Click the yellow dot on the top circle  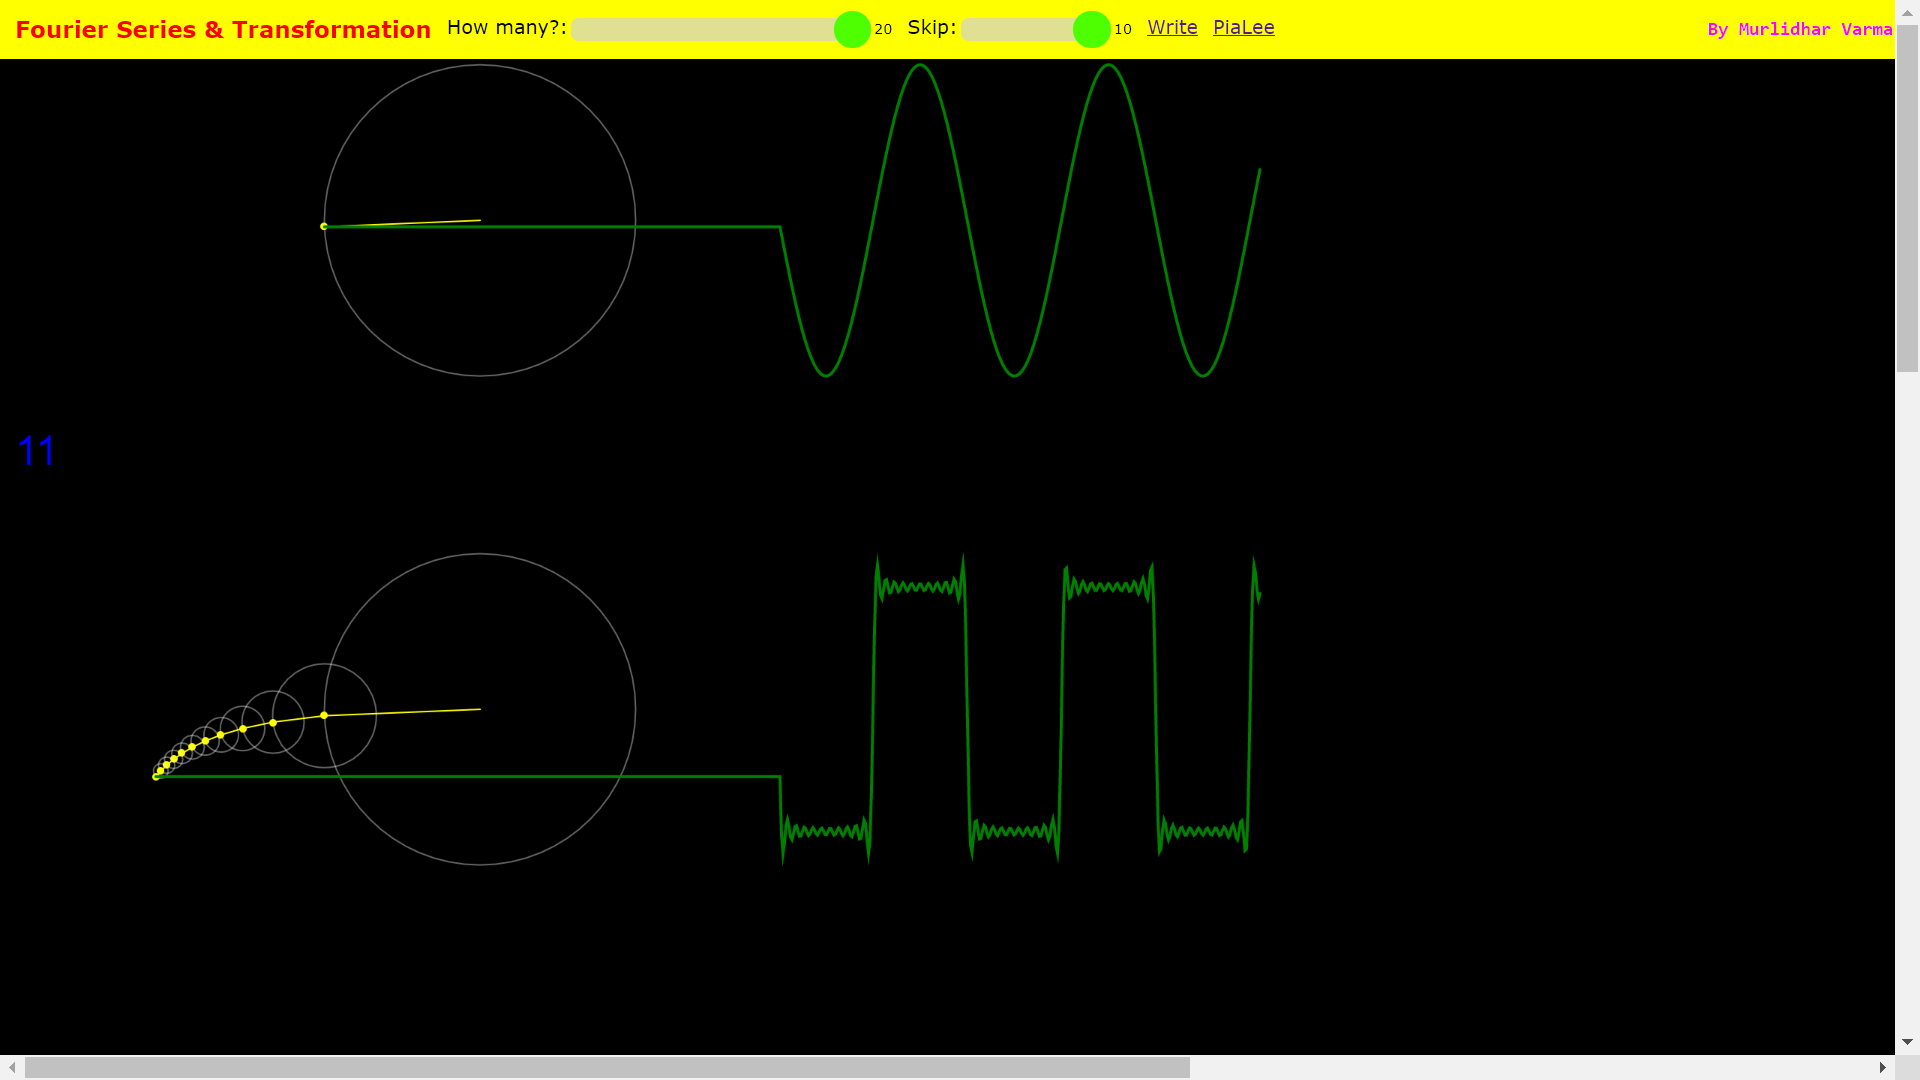pos(324,227)
